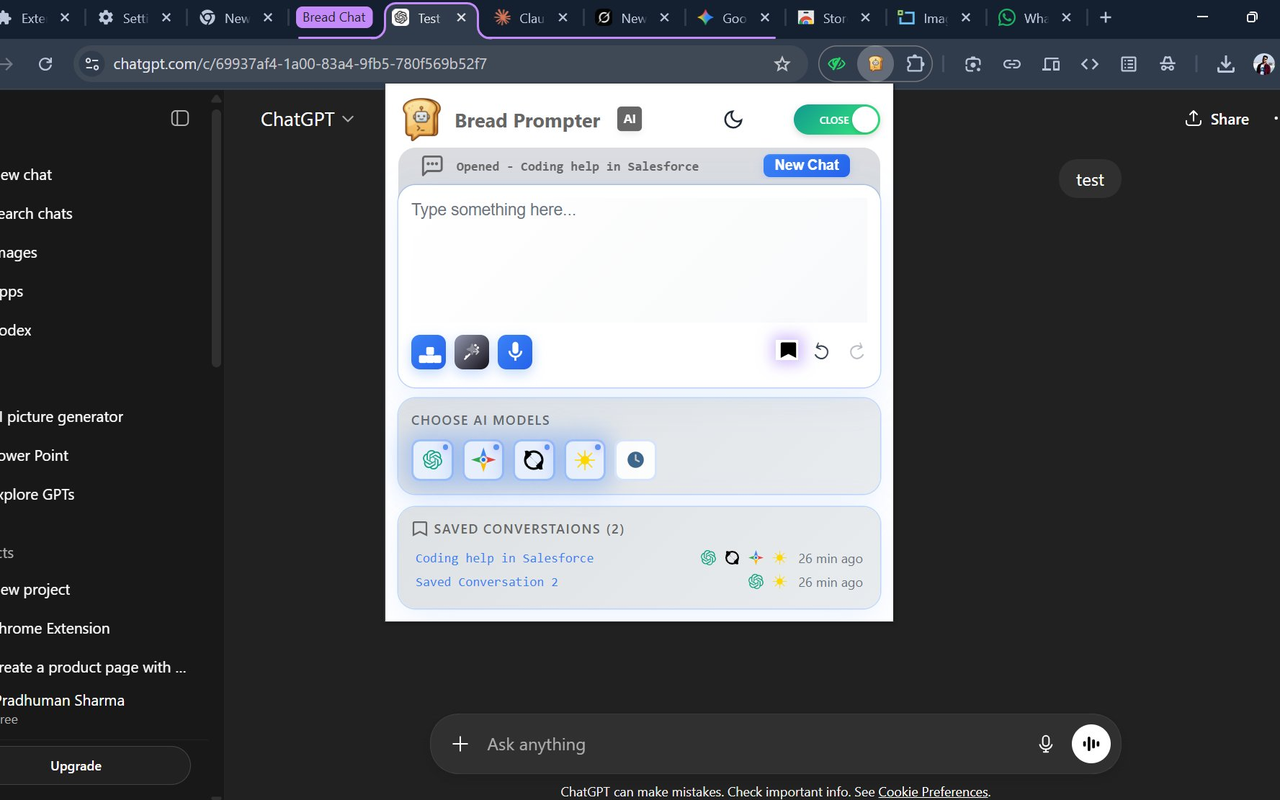1280x800 pixels.
Task: Open the Cookie Preferences link
Action: (x=933, y=792)
